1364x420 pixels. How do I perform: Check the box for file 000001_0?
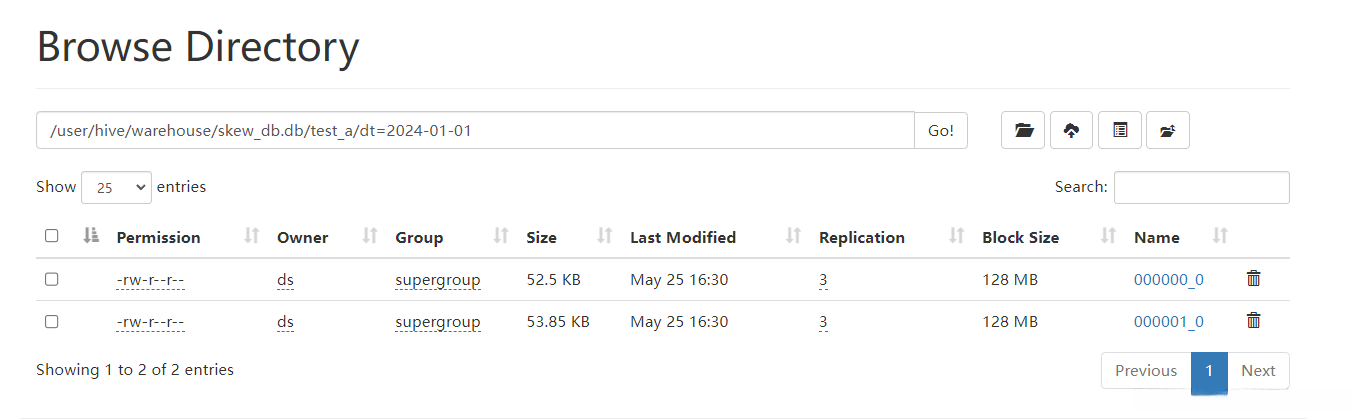pyautogui.click(x=52, y=321)
